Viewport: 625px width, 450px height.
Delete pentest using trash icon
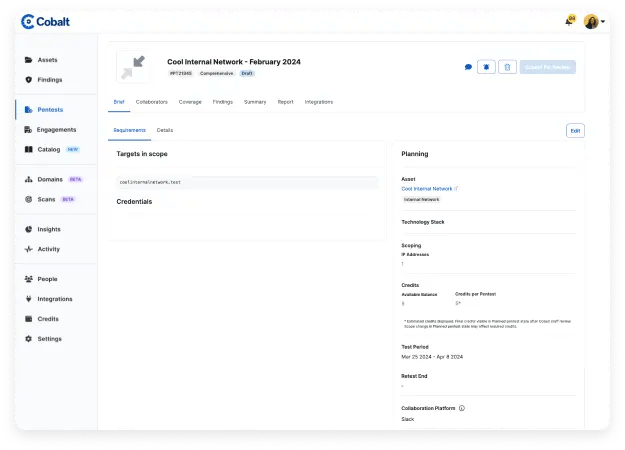(507, 67)
